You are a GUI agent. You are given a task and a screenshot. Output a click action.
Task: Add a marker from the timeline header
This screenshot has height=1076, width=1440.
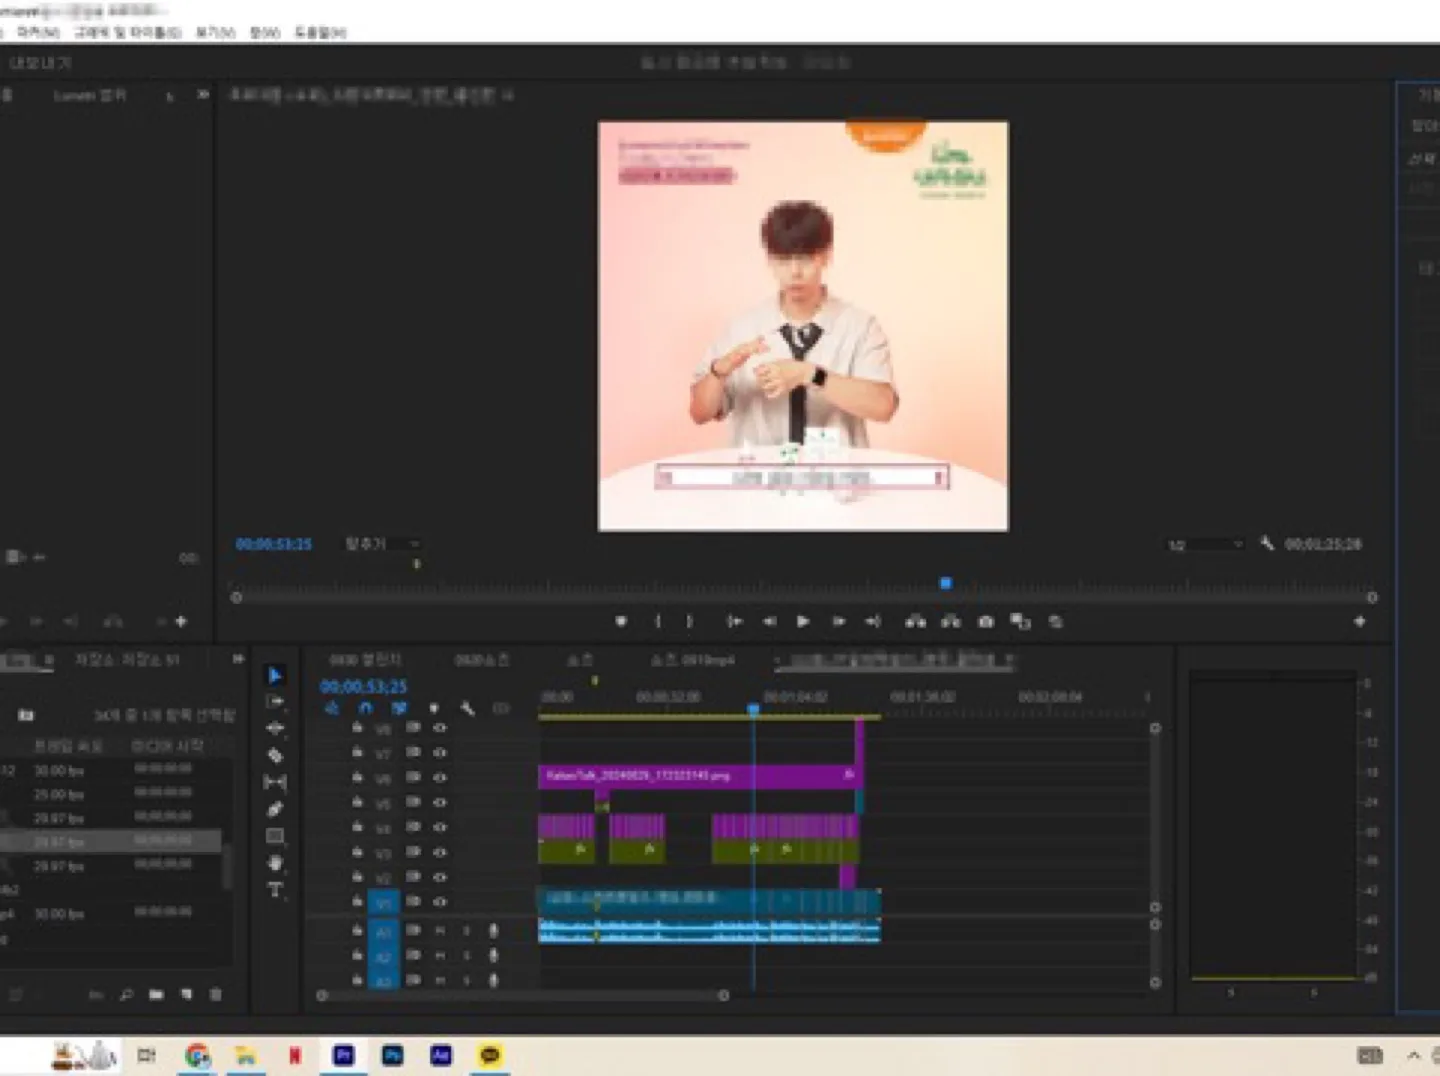[x=433, y=708]
